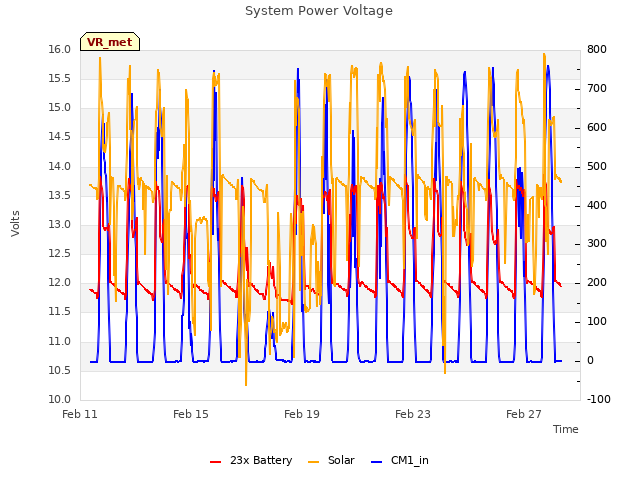Click the orange Solar legend swatch

point(313,462)
